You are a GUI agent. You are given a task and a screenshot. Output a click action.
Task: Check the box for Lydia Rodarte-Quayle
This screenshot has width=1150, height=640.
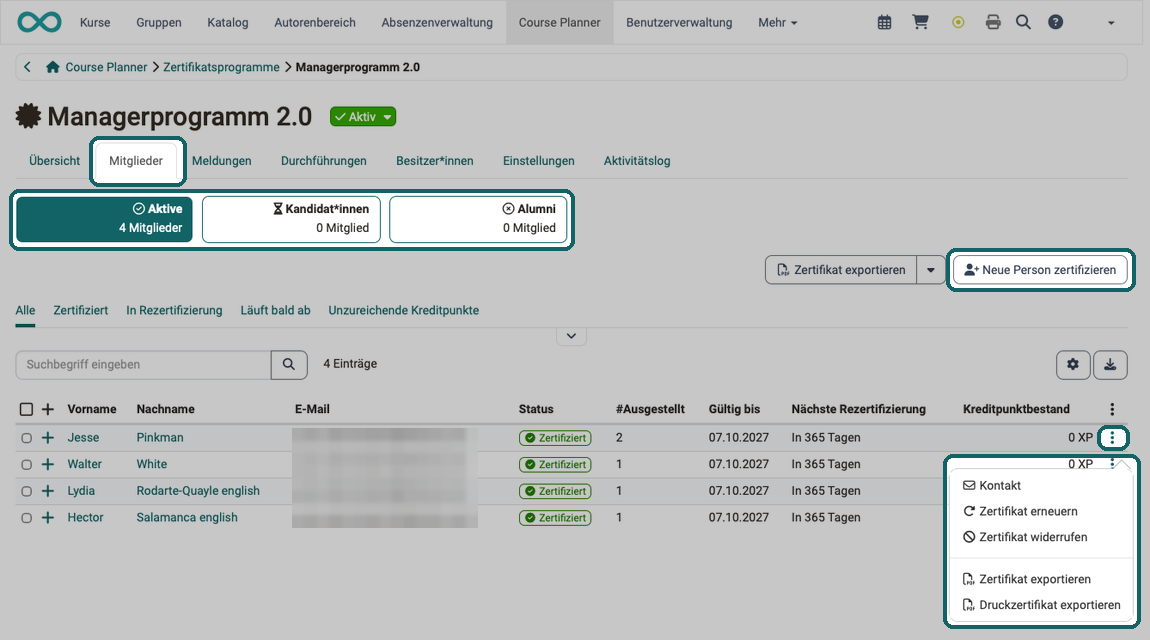26,491
